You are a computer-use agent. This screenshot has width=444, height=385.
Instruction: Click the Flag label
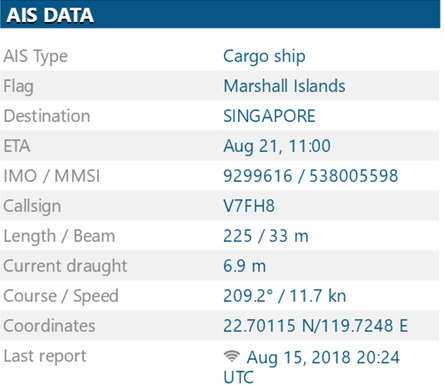tap(18, 86)
